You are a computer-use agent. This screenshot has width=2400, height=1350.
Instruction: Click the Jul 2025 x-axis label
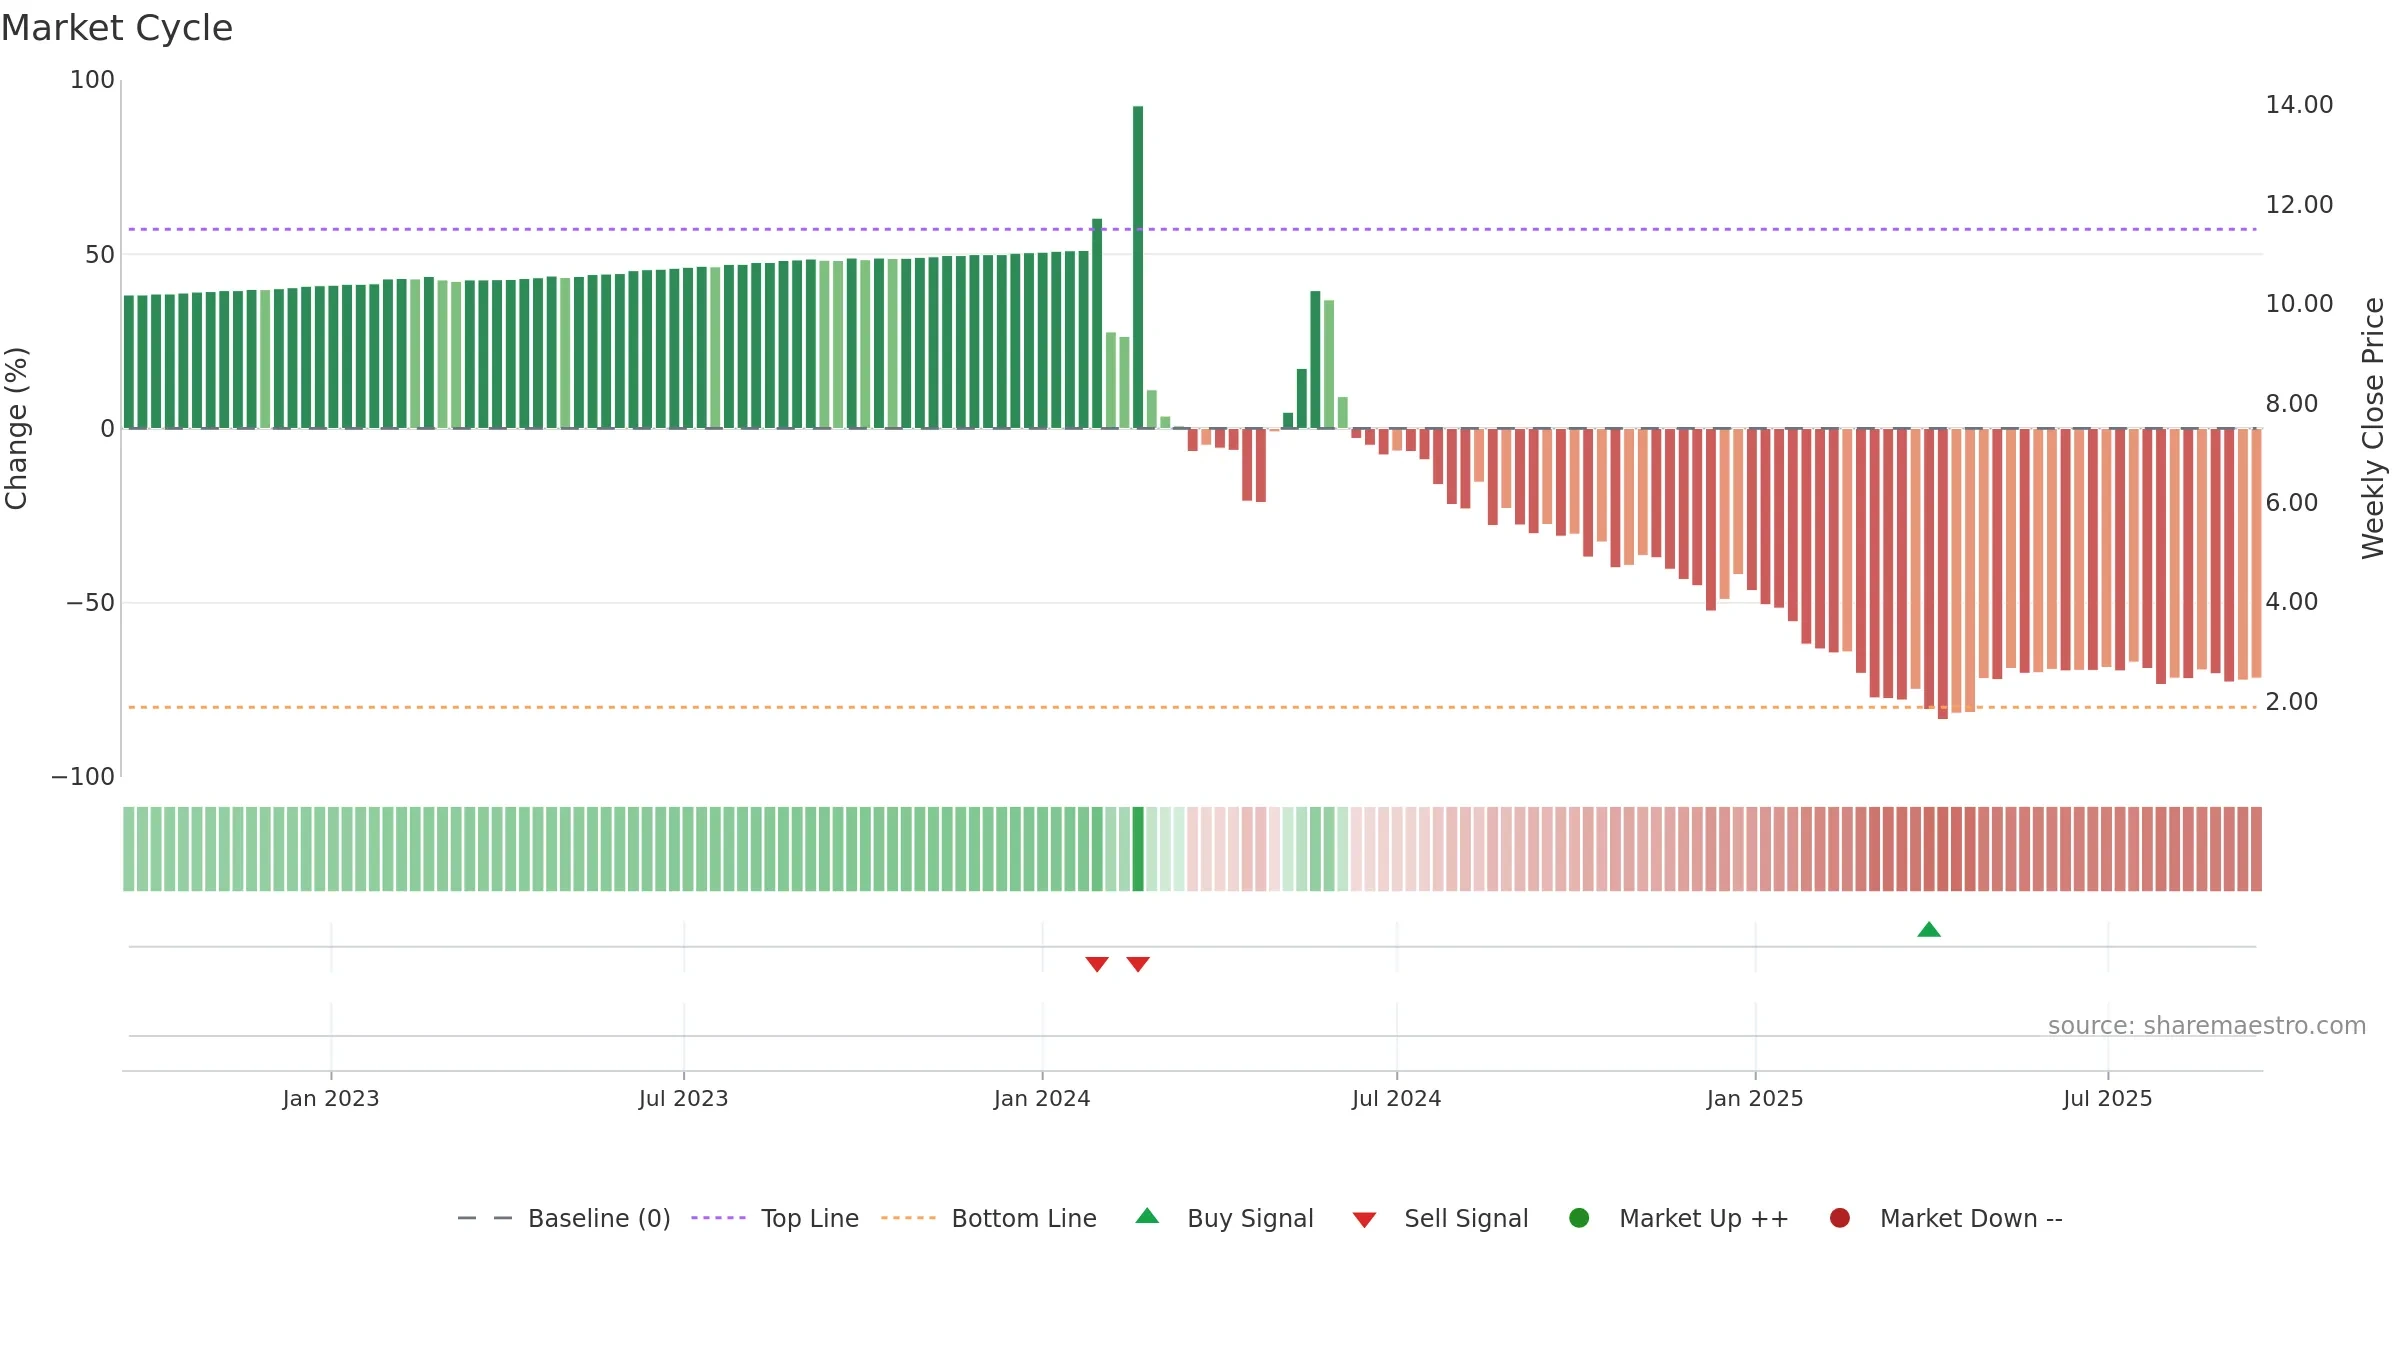click(x=2108, y=1099)
